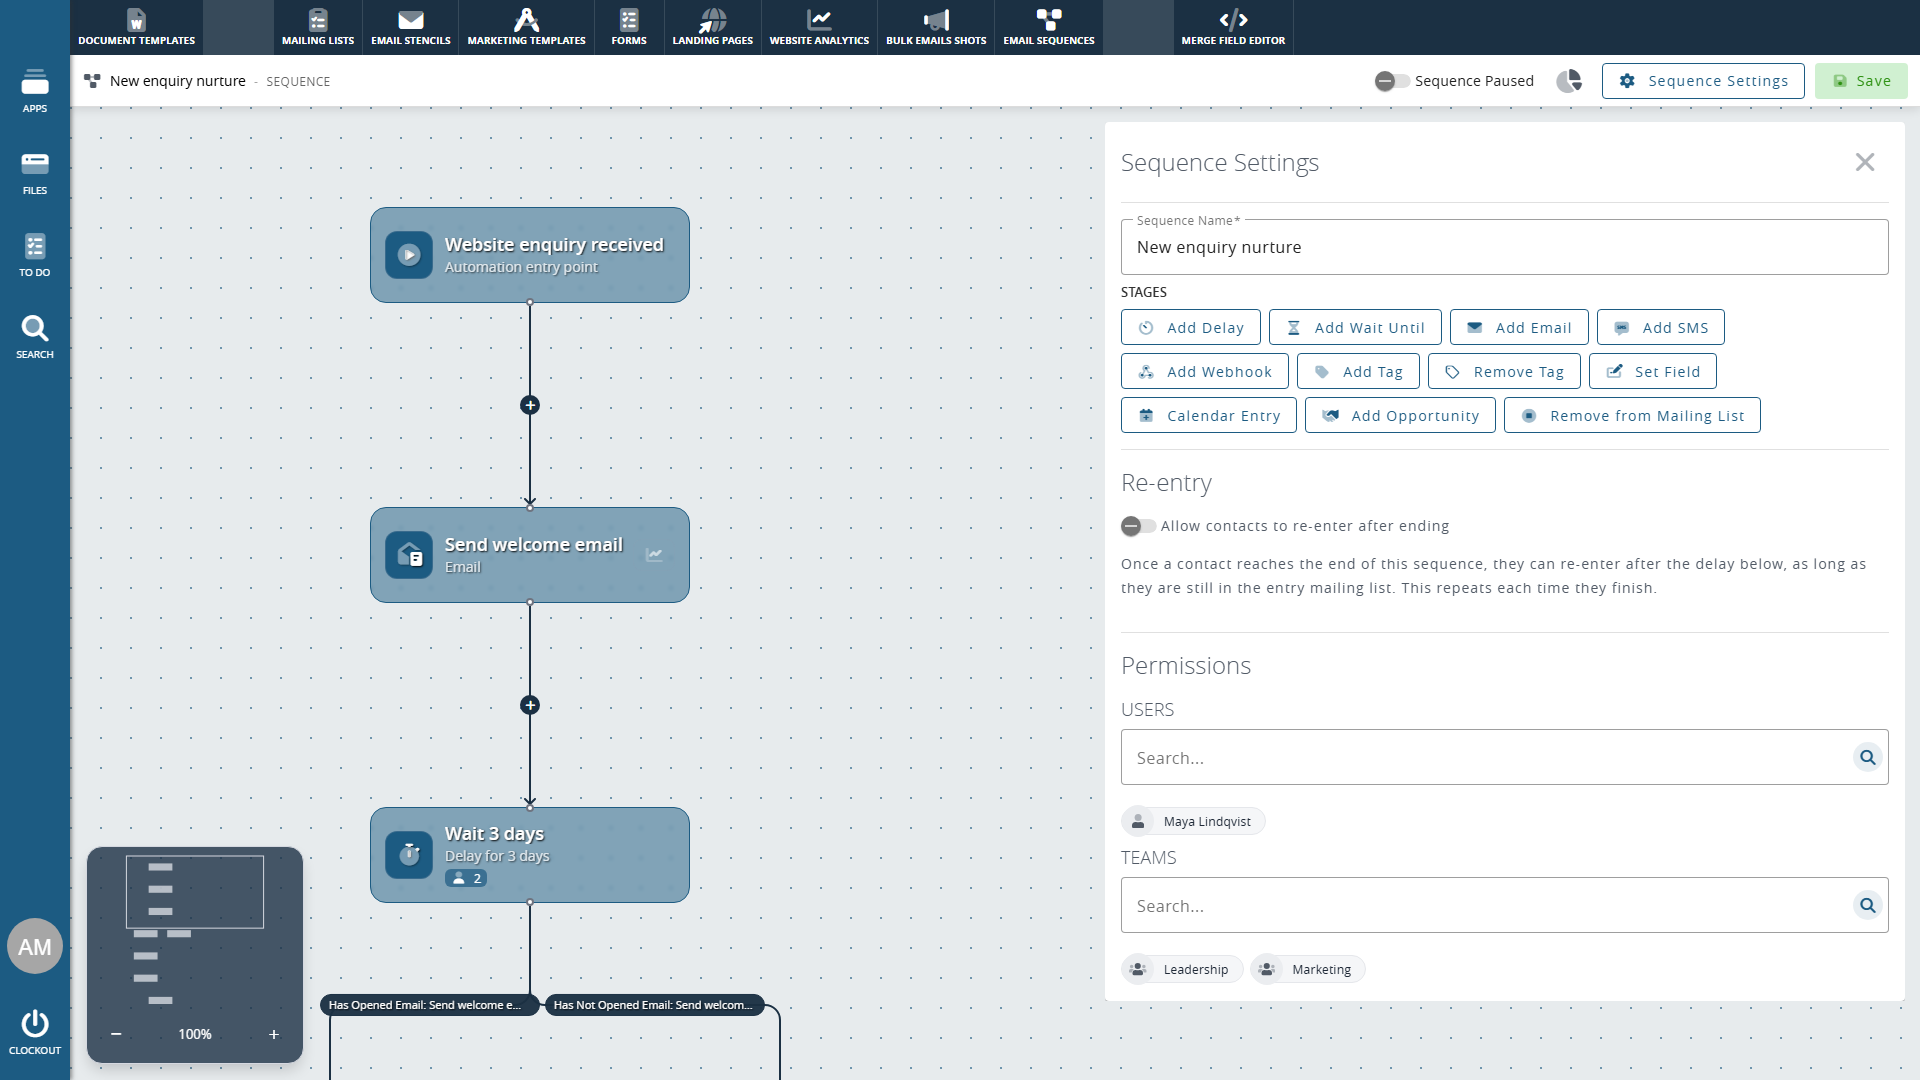Open Bulk Emails Shots
1920x1080 pixels.
pyautogui.click(x=936, y=27)
